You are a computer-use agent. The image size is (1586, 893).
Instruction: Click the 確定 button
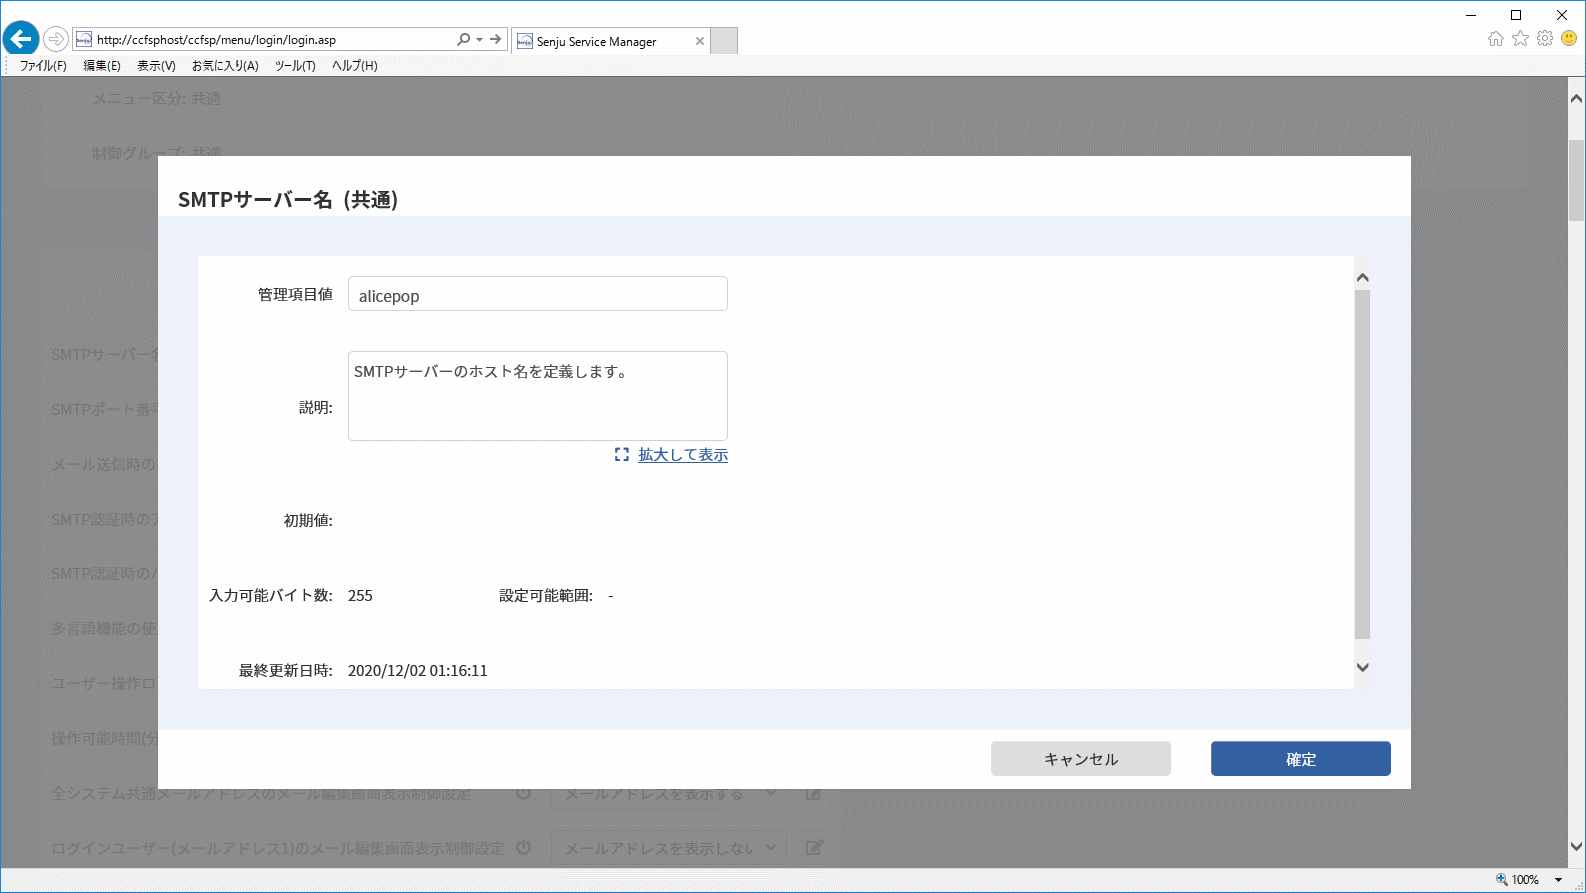pyautogui.click(x=1301, y=759)
